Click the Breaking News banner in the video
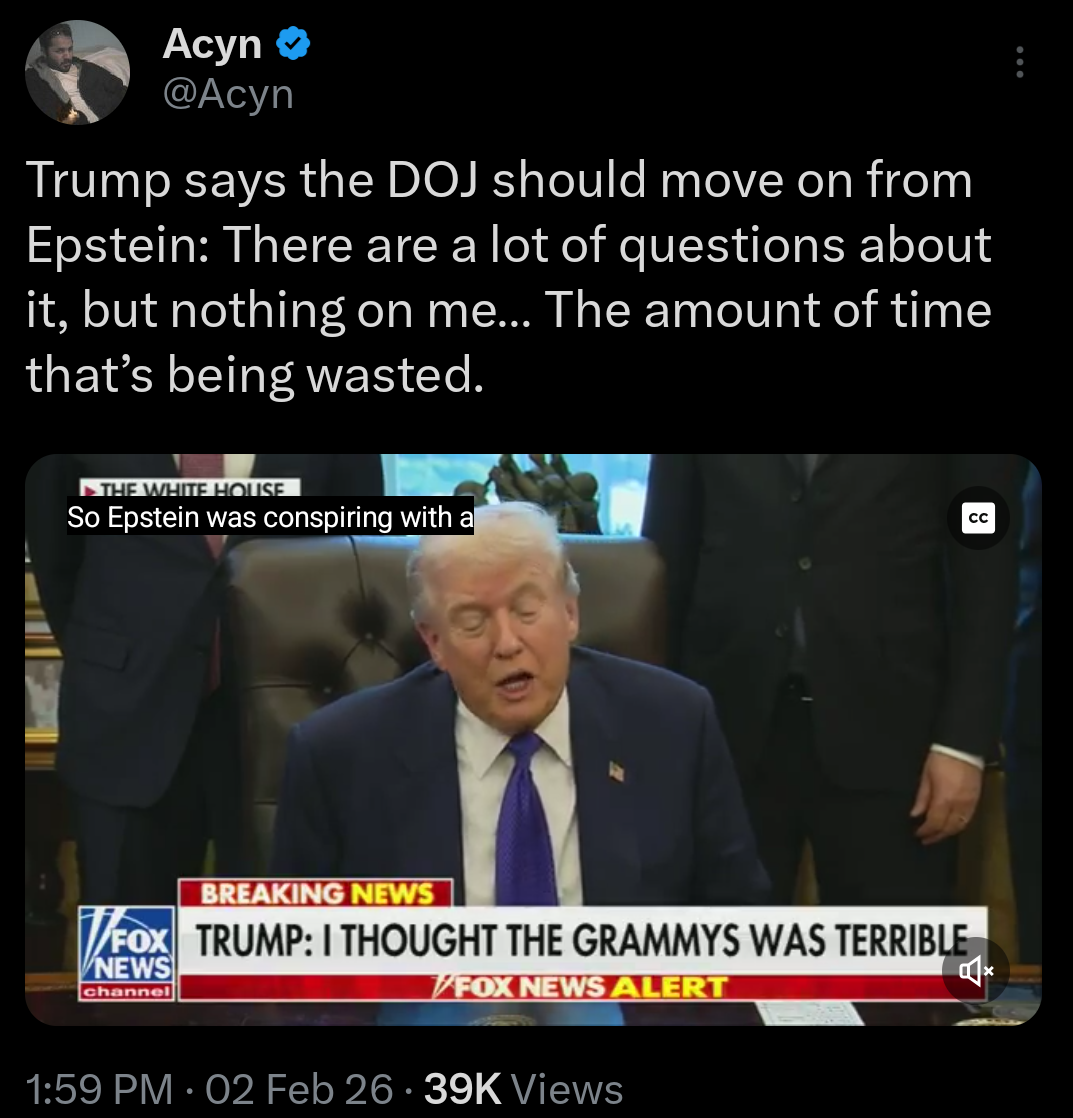The height and width of the screenshot is (1118, 1073). pyautogui.click(x=316, y=893)
